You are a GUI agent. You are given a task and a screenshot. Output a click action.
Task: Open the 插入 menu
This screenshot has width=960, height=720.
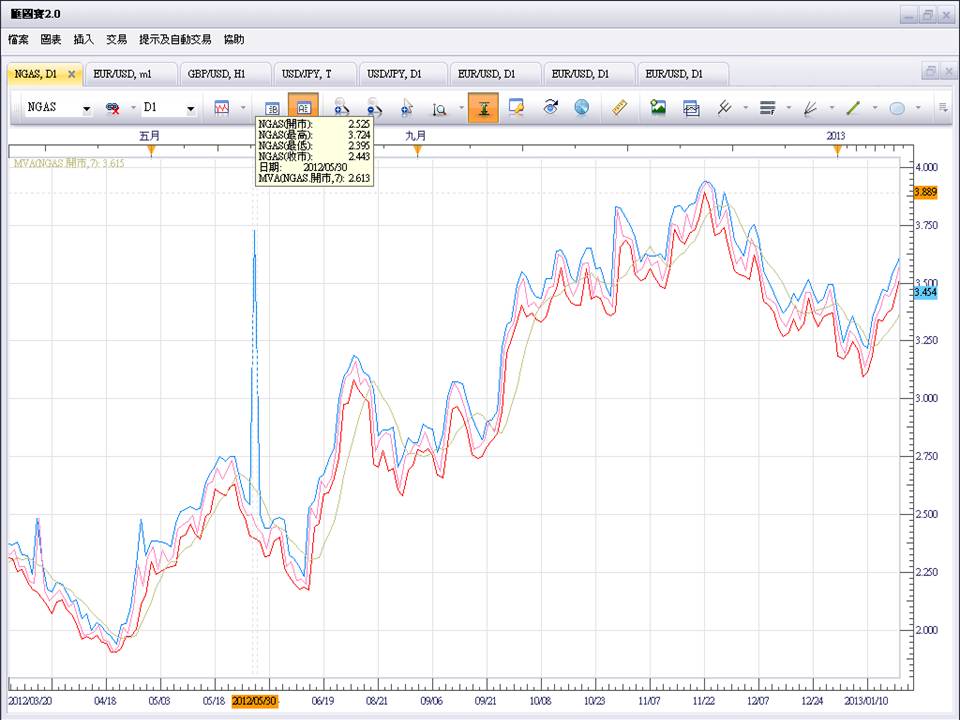coord(84,40)
